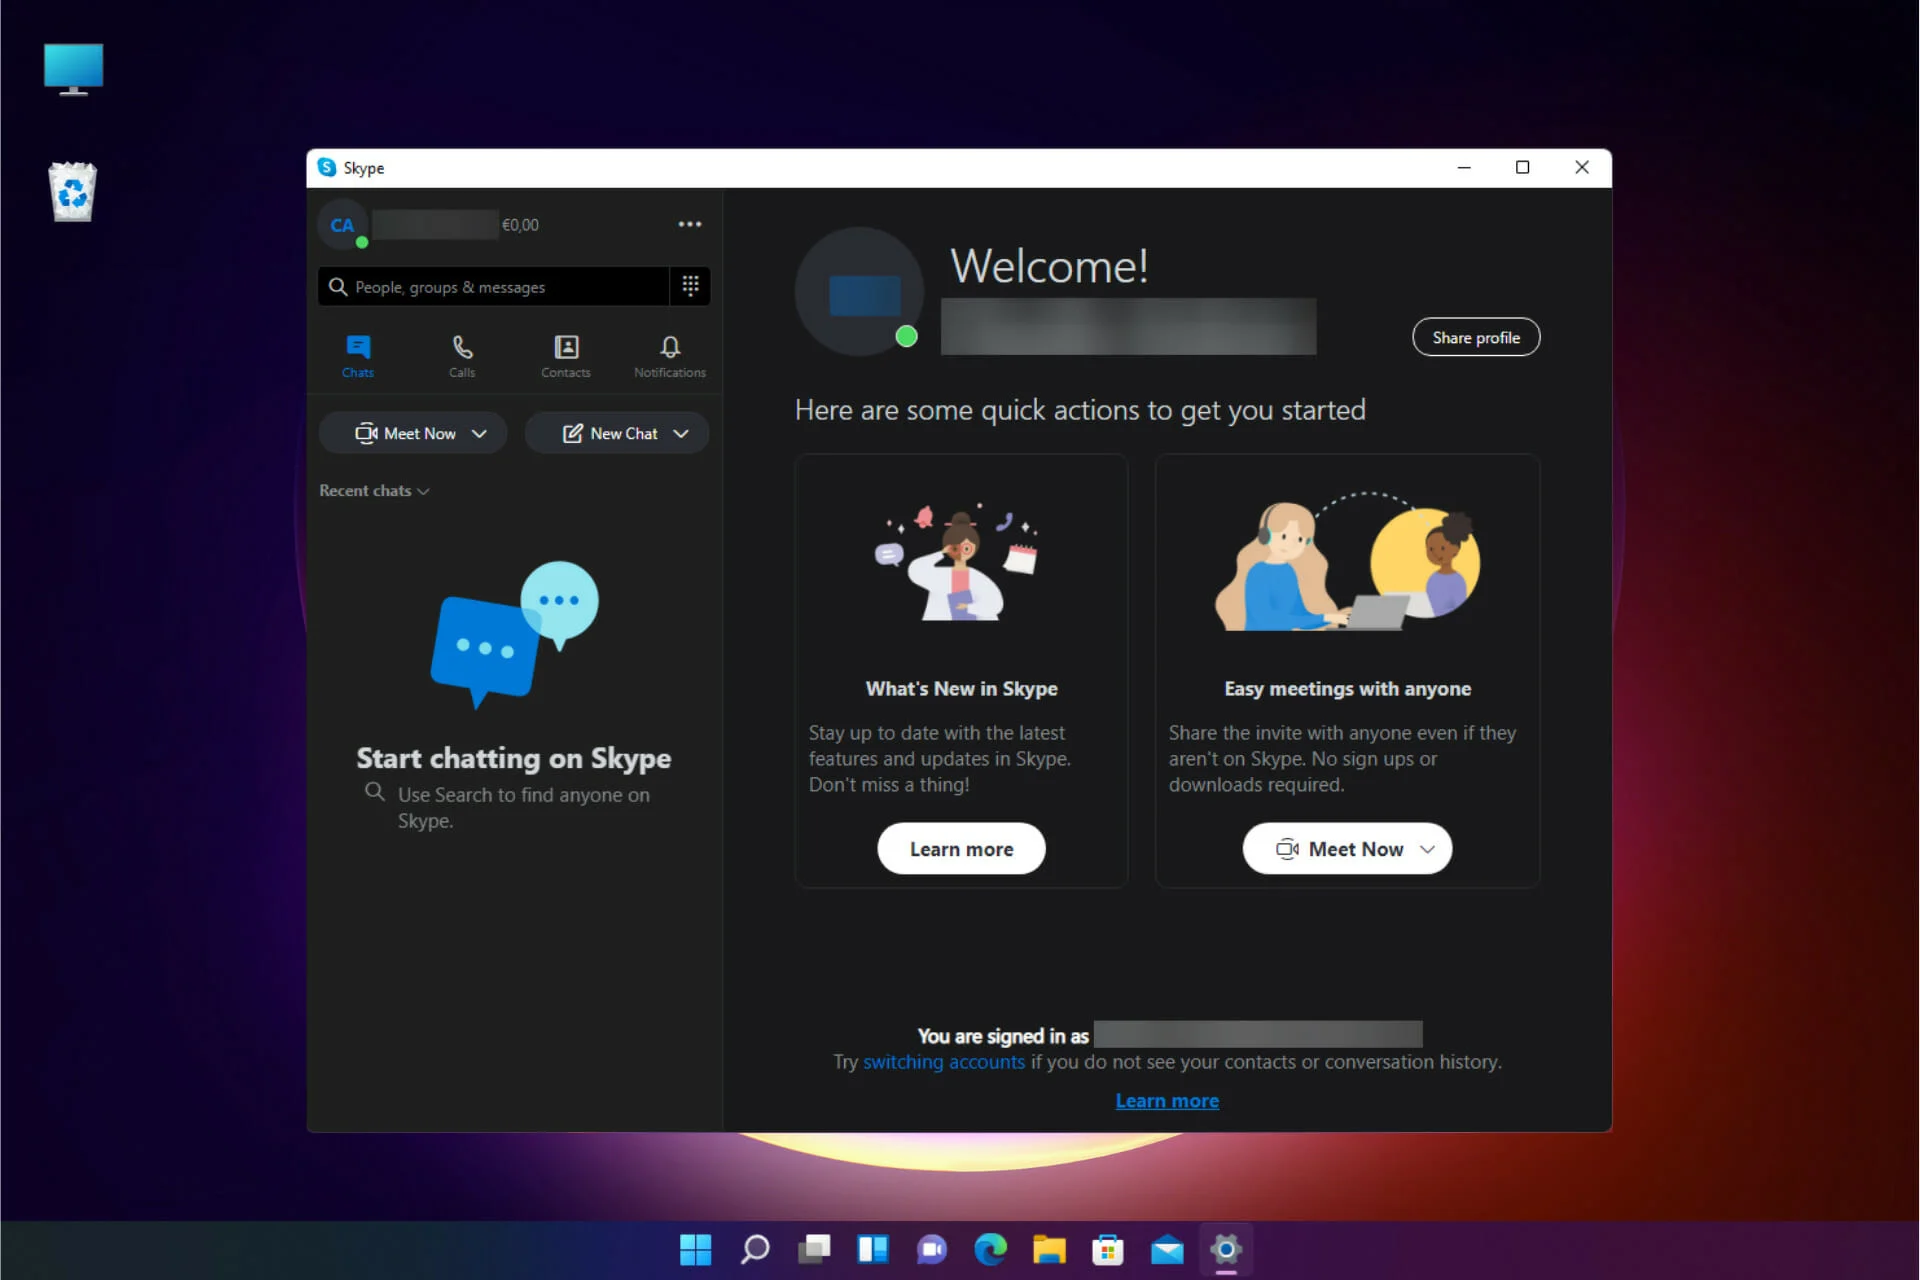Viewport: 1920px width, 1280px height.
Task: Click the switching accounts link
Action: pyautogui.click(x=944, y=1062)
